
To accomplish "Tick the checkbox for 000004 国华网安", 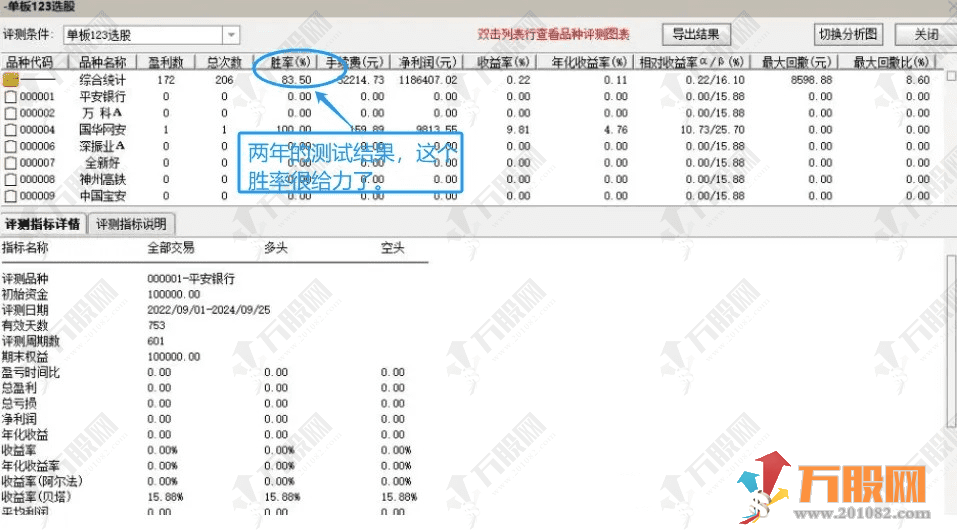I will [x=10, y=130].
